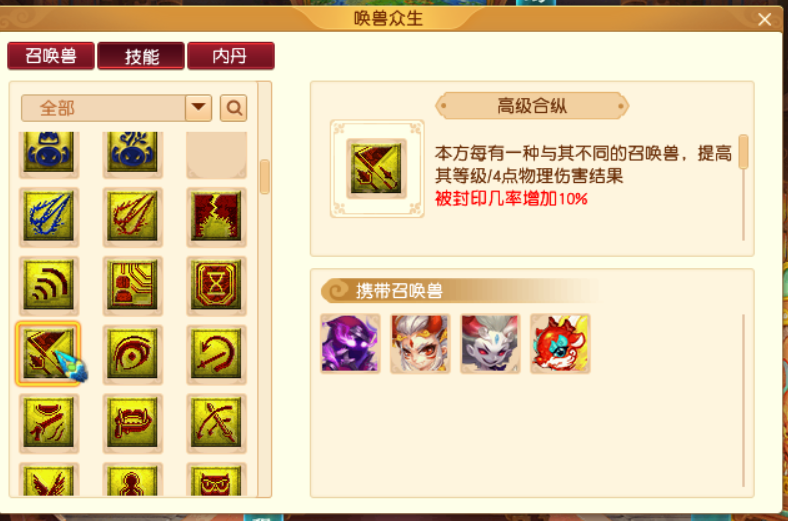
Task: Expand the 全部 category combo box
Action: [x=116, y=108]
